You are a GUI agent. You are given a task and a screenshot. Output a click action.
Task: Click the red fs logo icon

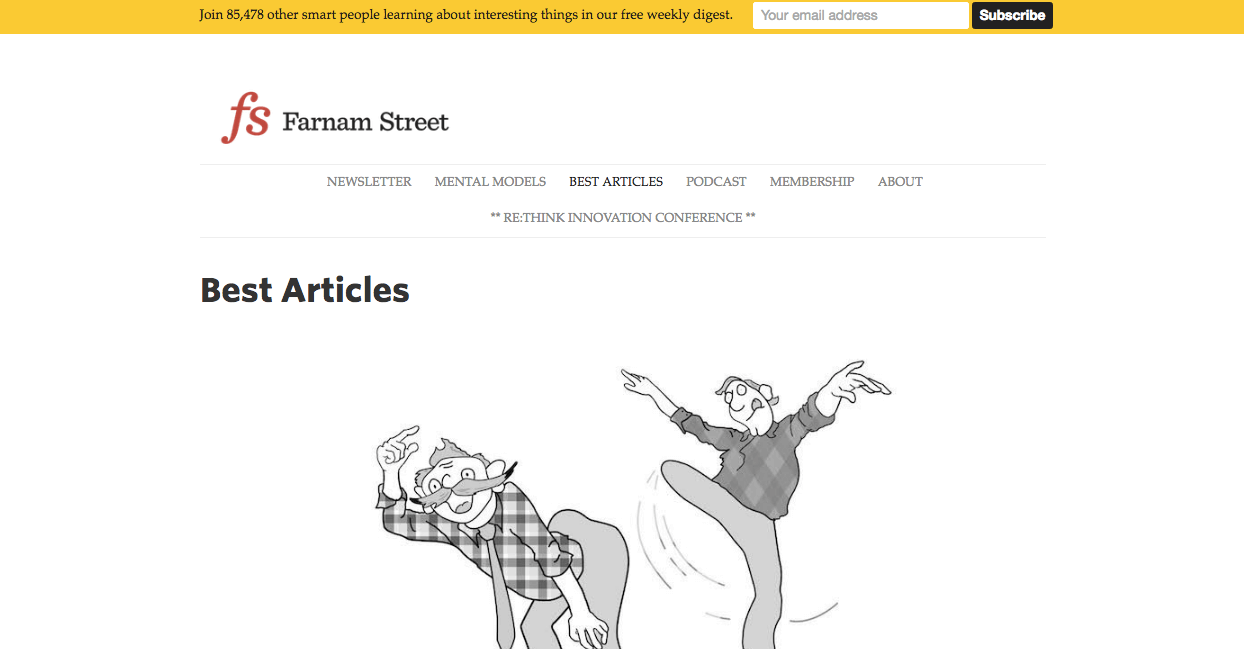(x=245, y=118)
